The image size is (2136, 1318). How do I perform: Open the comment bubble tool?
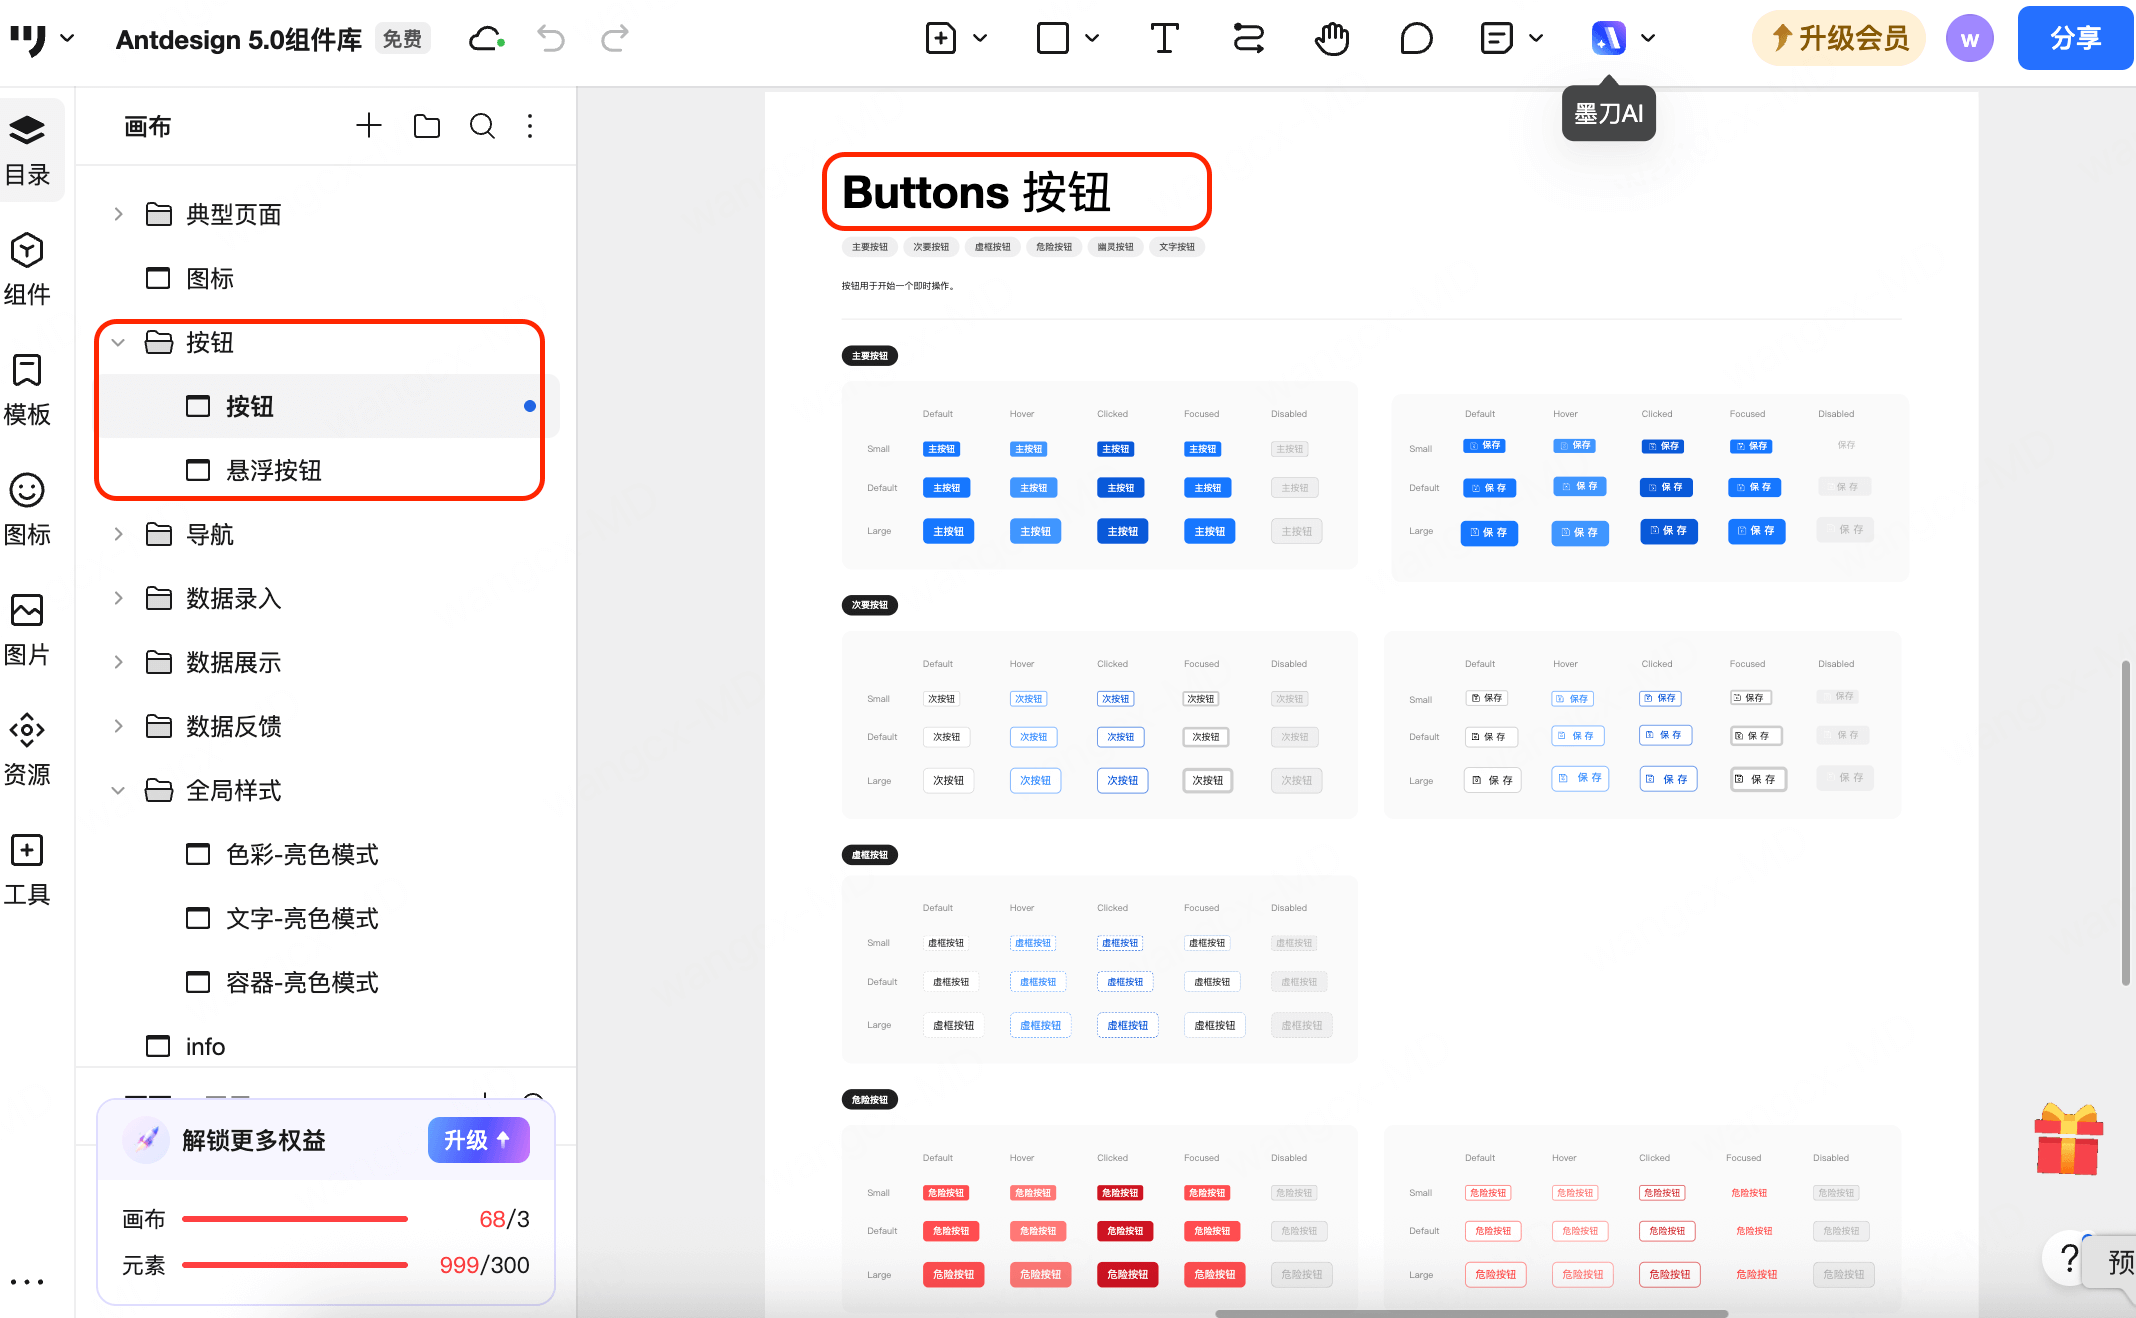coord(1416,38)
